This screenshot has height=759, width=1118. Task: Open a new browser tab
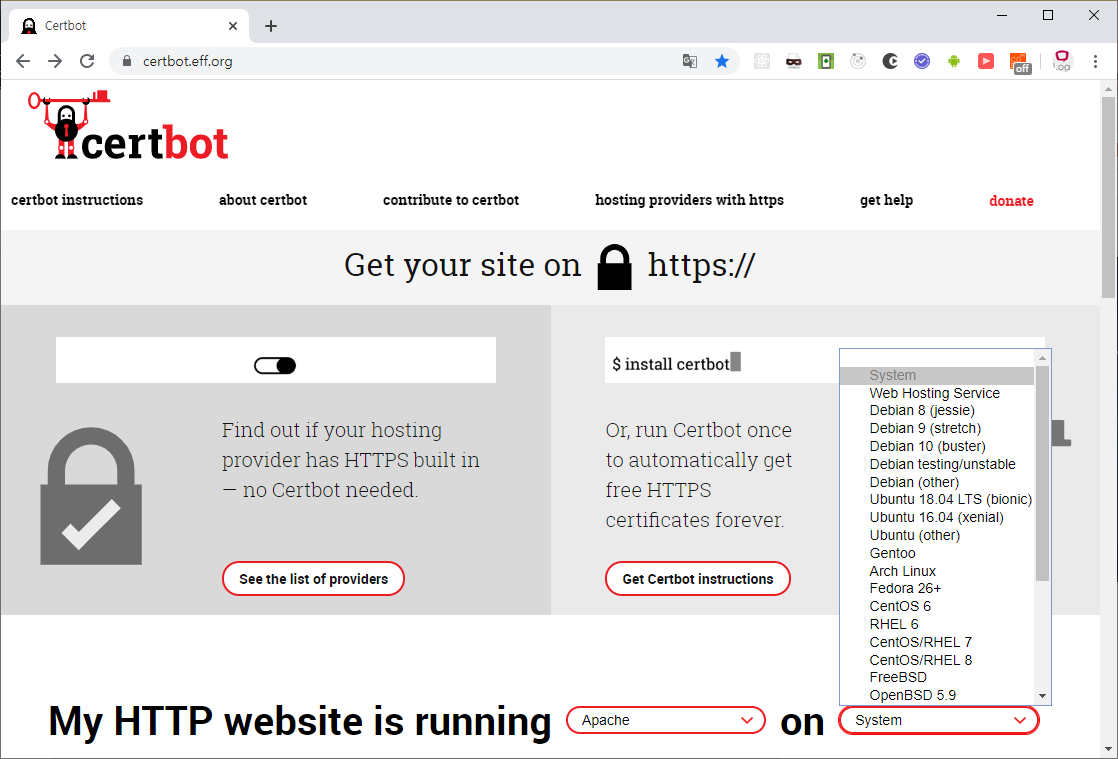[271, 26]
